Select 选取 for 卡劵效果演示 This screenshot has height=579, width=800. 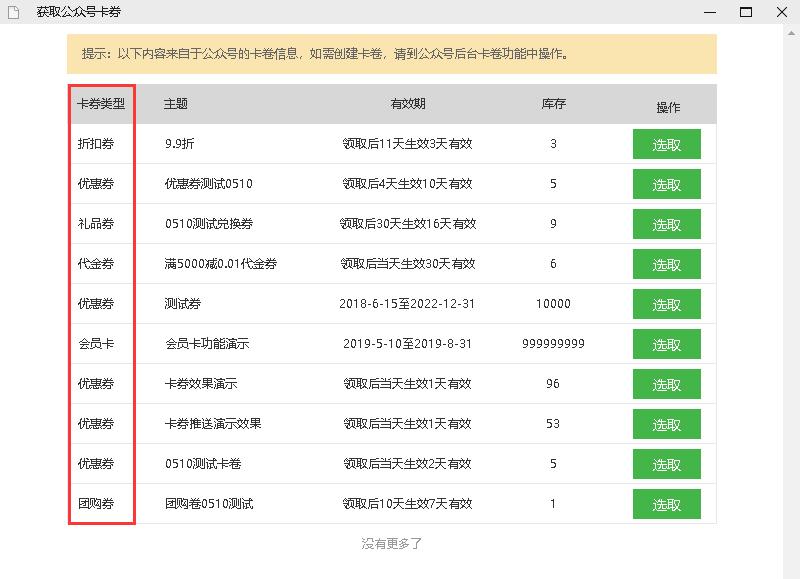tap(666, 384)
